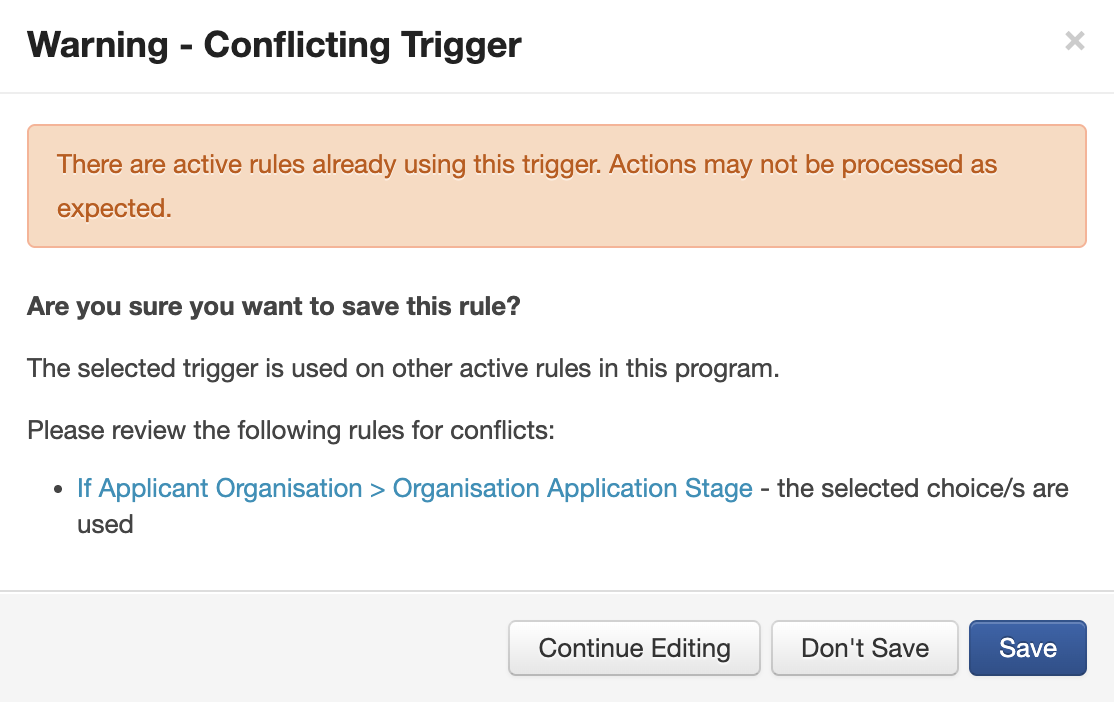1114x702 pixels.
Task: Choose Continue Editing
Action: point(634,648)
